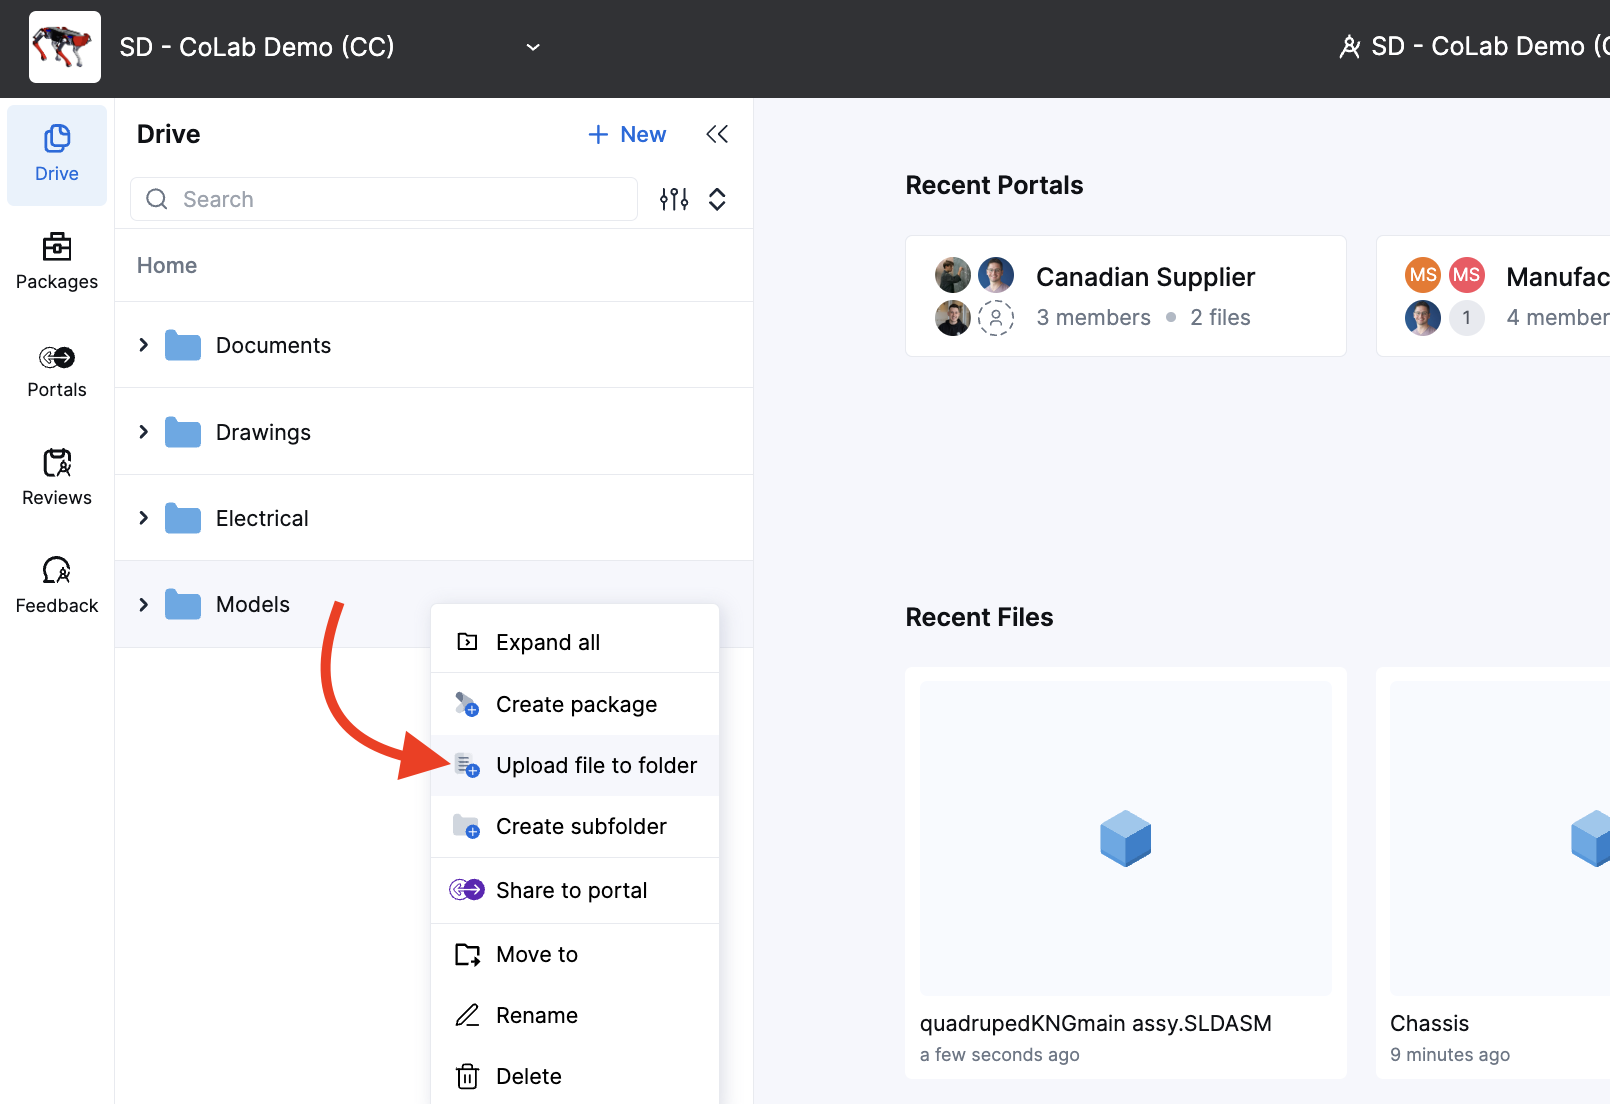Expand the Models folder tree
Viewport: 1610px width, 1104px height.
144,604
